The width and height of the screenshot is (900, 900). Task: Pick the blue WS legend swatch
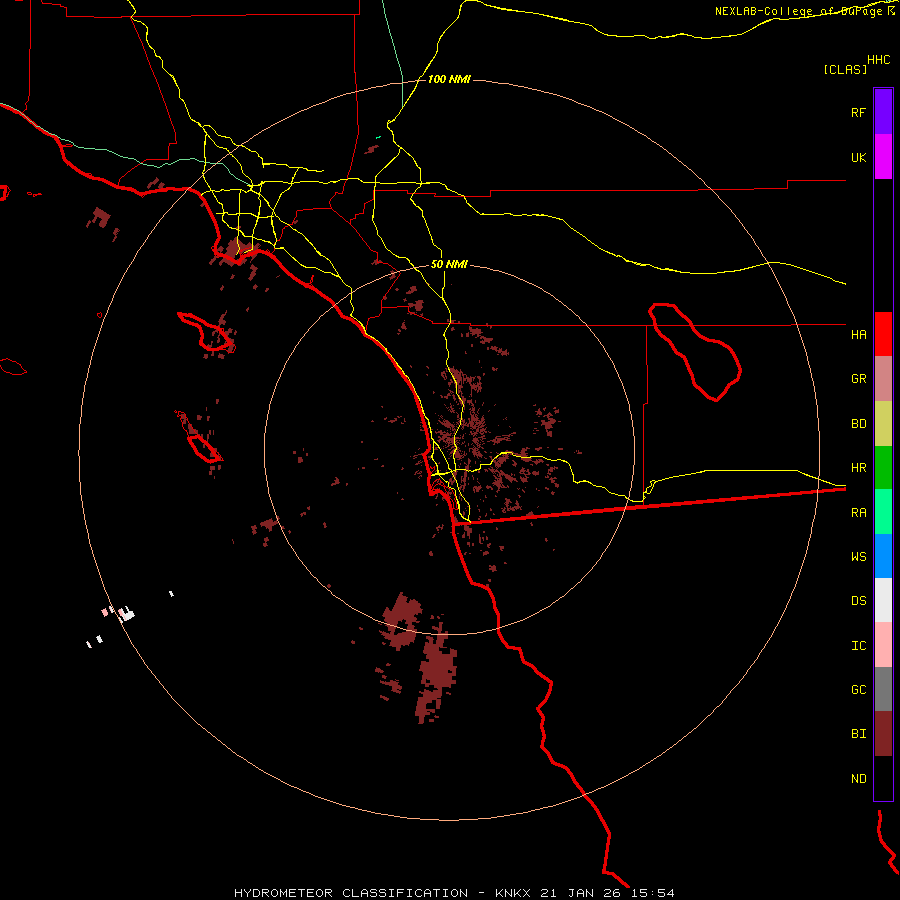pos(883,556)
